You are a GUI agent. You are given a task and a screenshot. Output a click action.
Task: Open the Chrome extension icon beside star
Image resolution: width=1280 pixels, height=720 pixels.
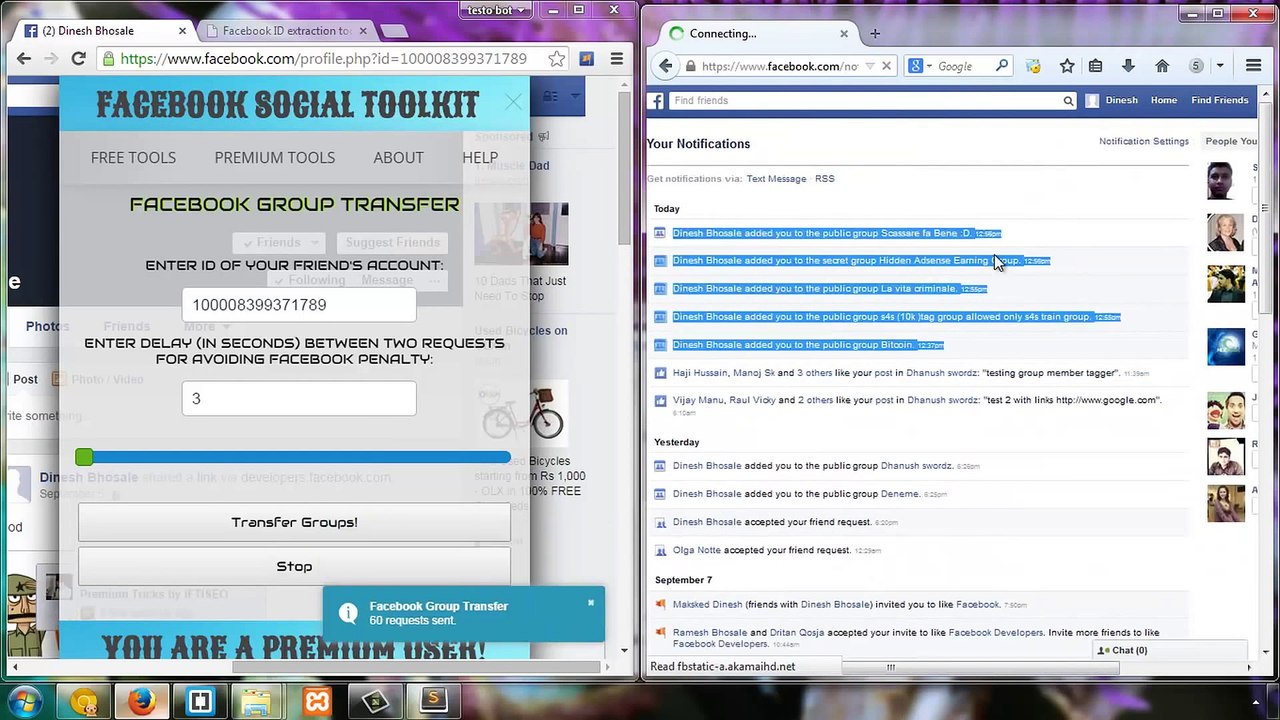587,59
